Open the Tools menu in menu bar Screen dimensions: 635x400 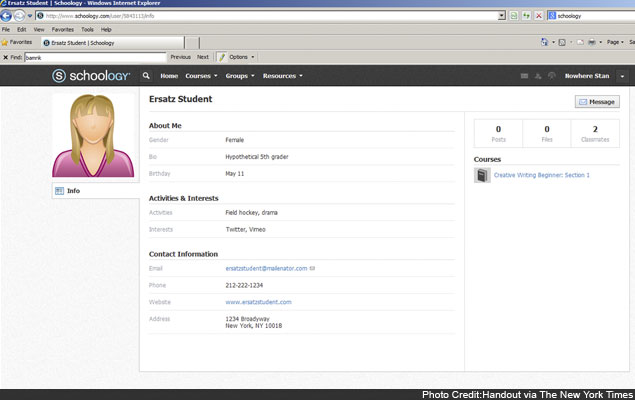point(87,30)
